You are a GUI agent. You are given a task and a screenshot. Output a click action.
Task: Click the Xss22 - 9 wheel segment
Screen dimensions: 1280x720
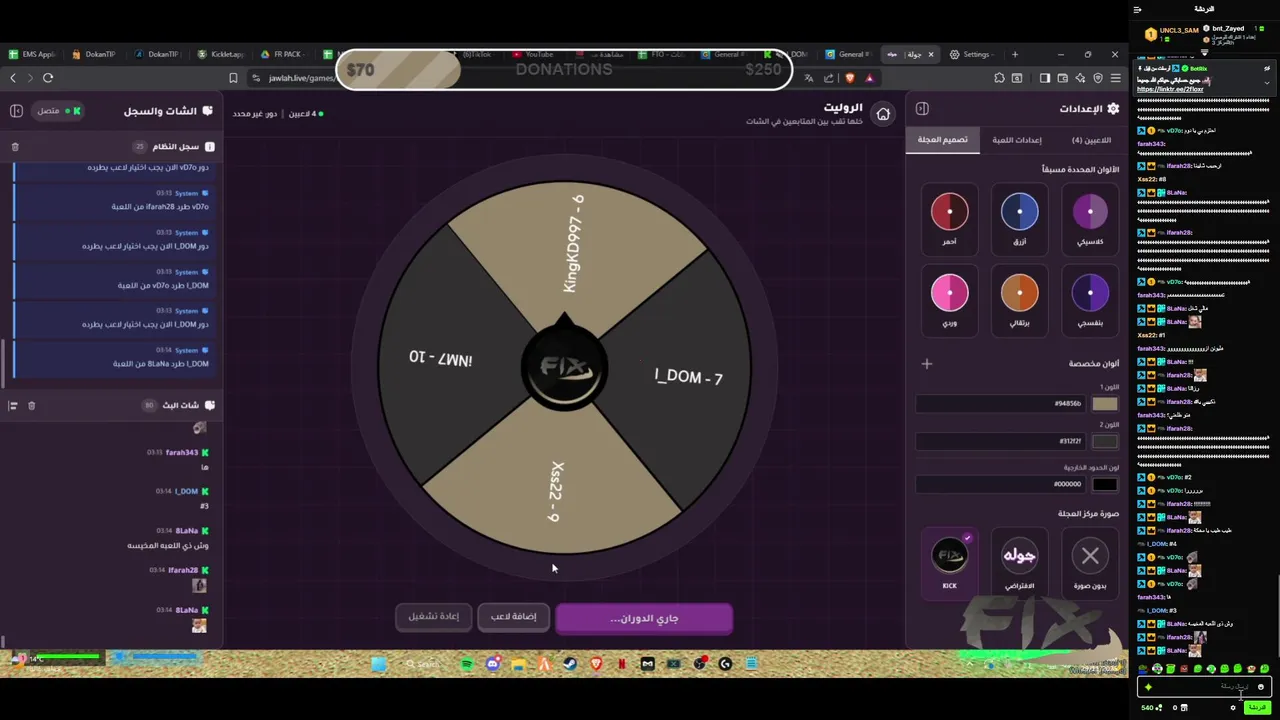click(x=556, y=491)
